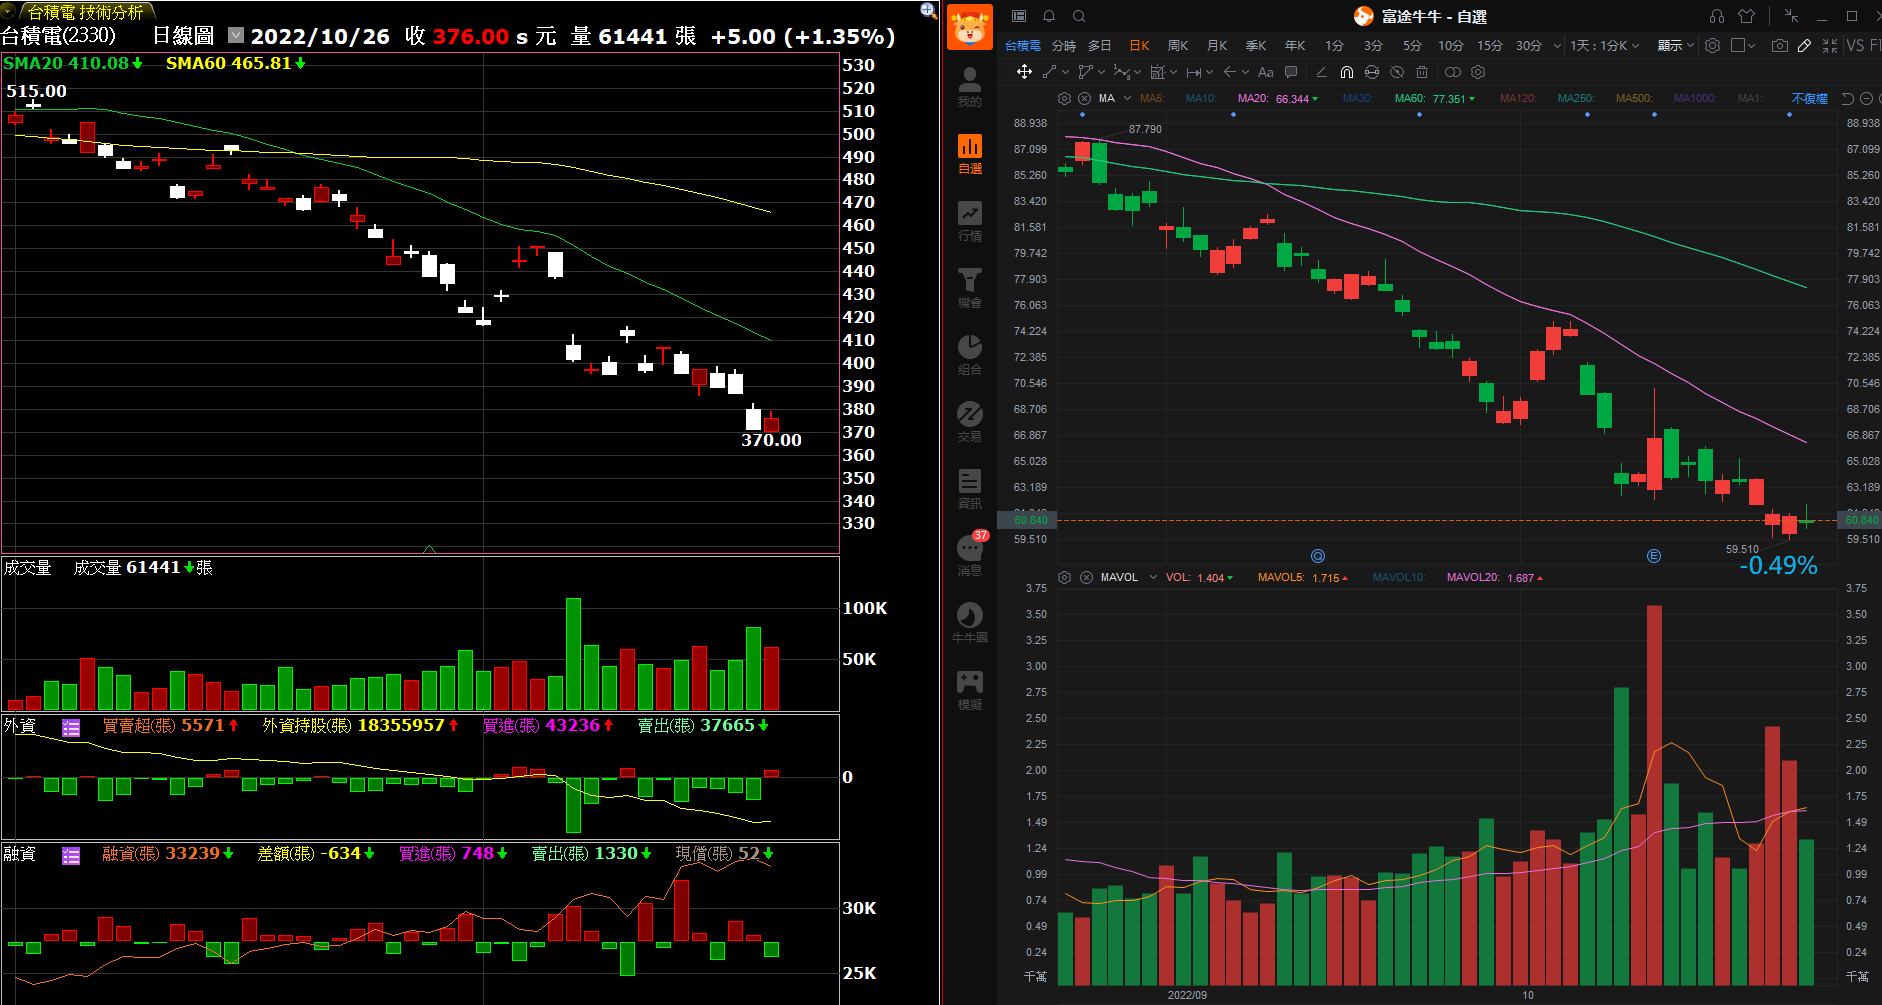The width and height of the screenshot is (1882, 1005).
Task: Expand the MA indicator selector dropdown
Action: pos(1127,98)
